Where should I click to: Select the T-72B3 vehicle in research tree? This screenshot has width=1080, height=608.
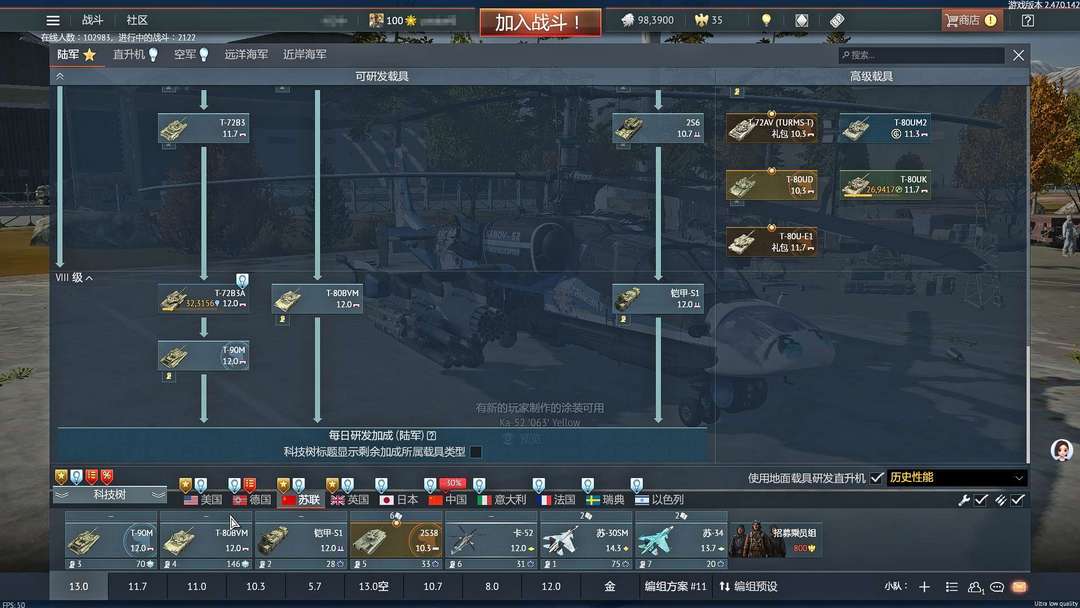pos(203,128)
